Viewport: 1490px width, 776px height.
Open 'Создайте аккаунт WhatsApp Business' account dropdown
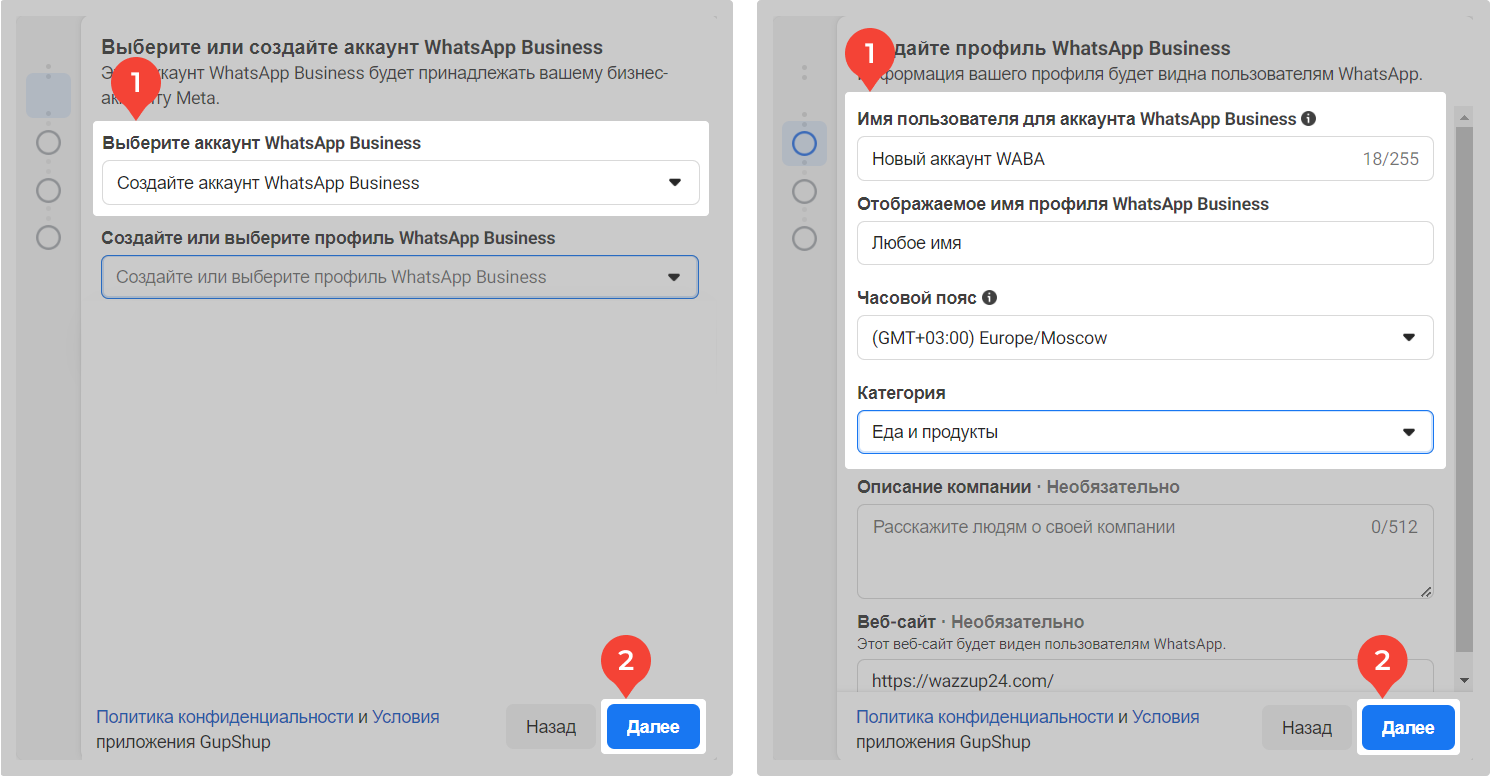(400, 183)
